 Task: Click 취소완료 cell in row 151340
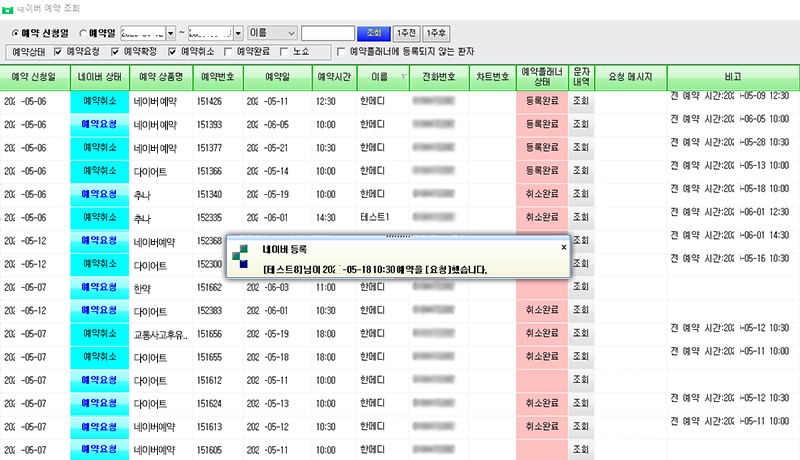click(x=542, y=194)
